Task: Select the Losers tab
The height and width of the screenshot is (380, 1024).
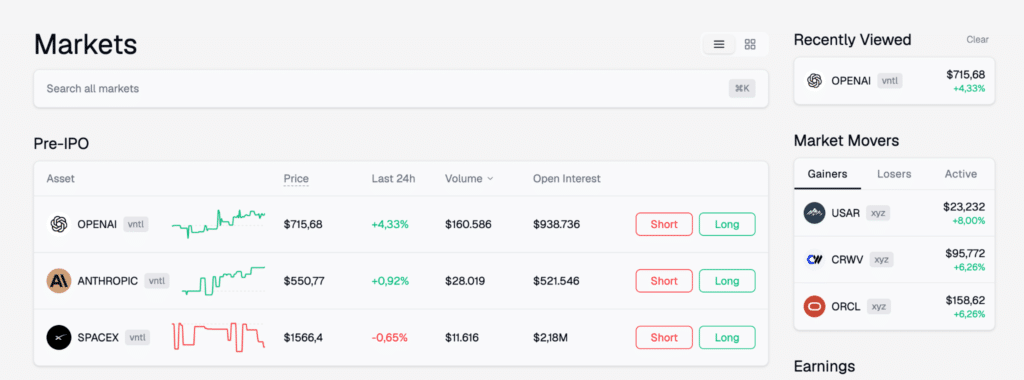Action: click(893, 174)
